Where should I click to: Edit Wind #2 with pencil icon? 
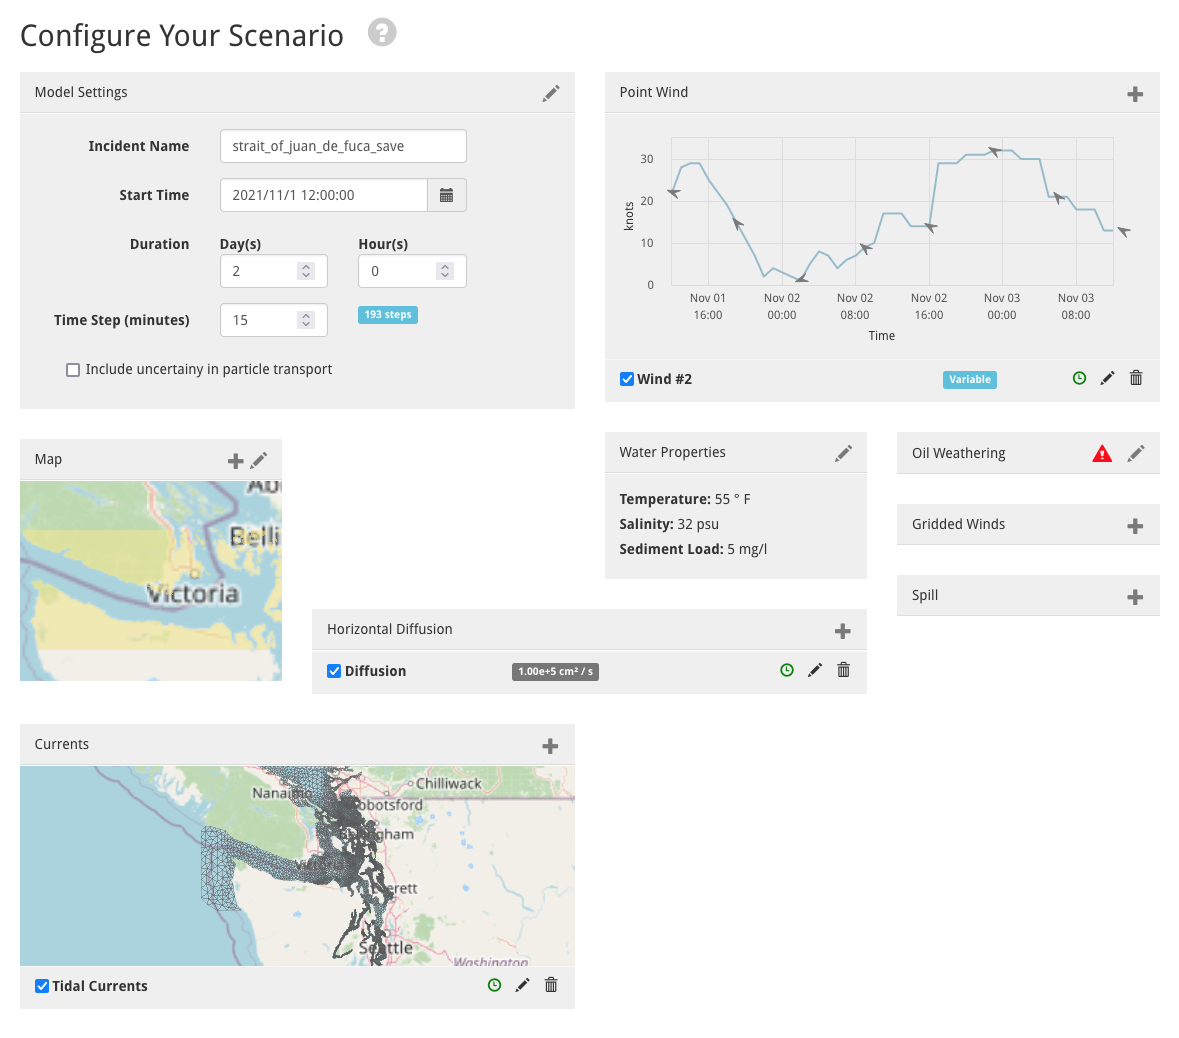(1108, 378)
